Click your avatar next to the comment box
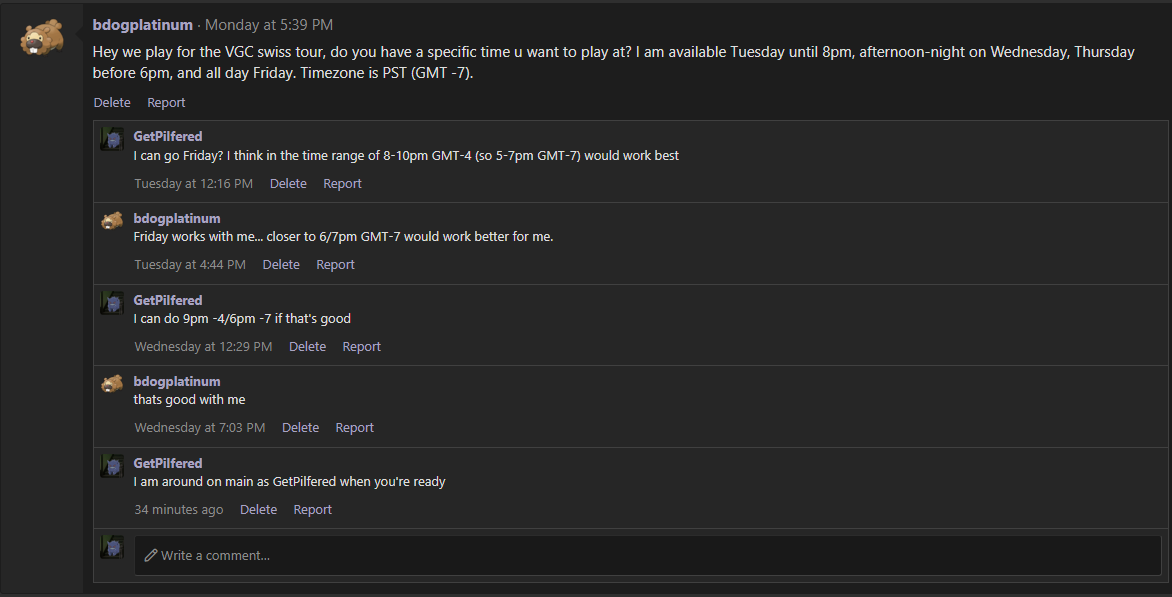Image resolution: width=1172 pixels, height=597 pixels. click(112, 547)
